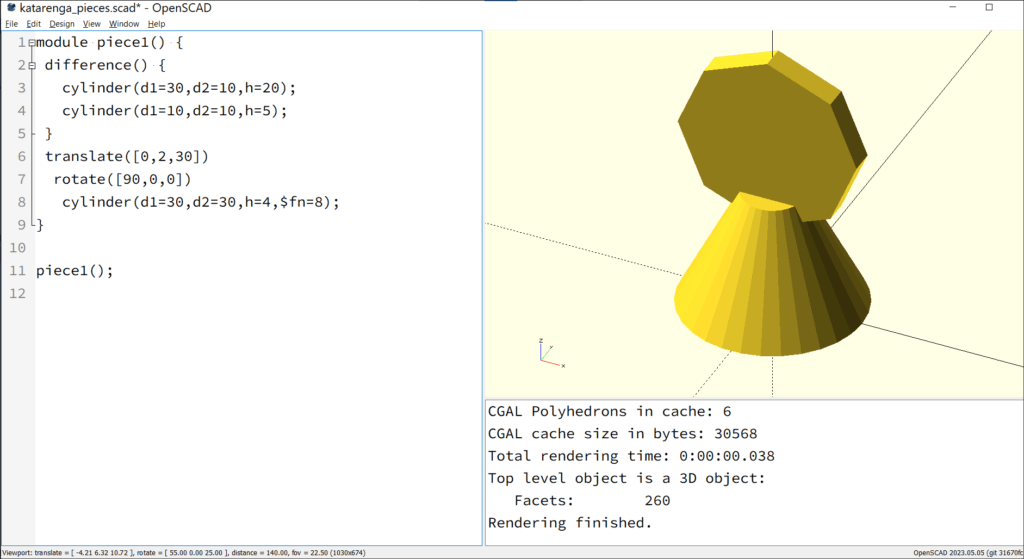Place cursor in 'cylinder(d1=30,d2=10,h=20);' line
Viewport: 1024px width, 559px height.
(x=179, y=88)
